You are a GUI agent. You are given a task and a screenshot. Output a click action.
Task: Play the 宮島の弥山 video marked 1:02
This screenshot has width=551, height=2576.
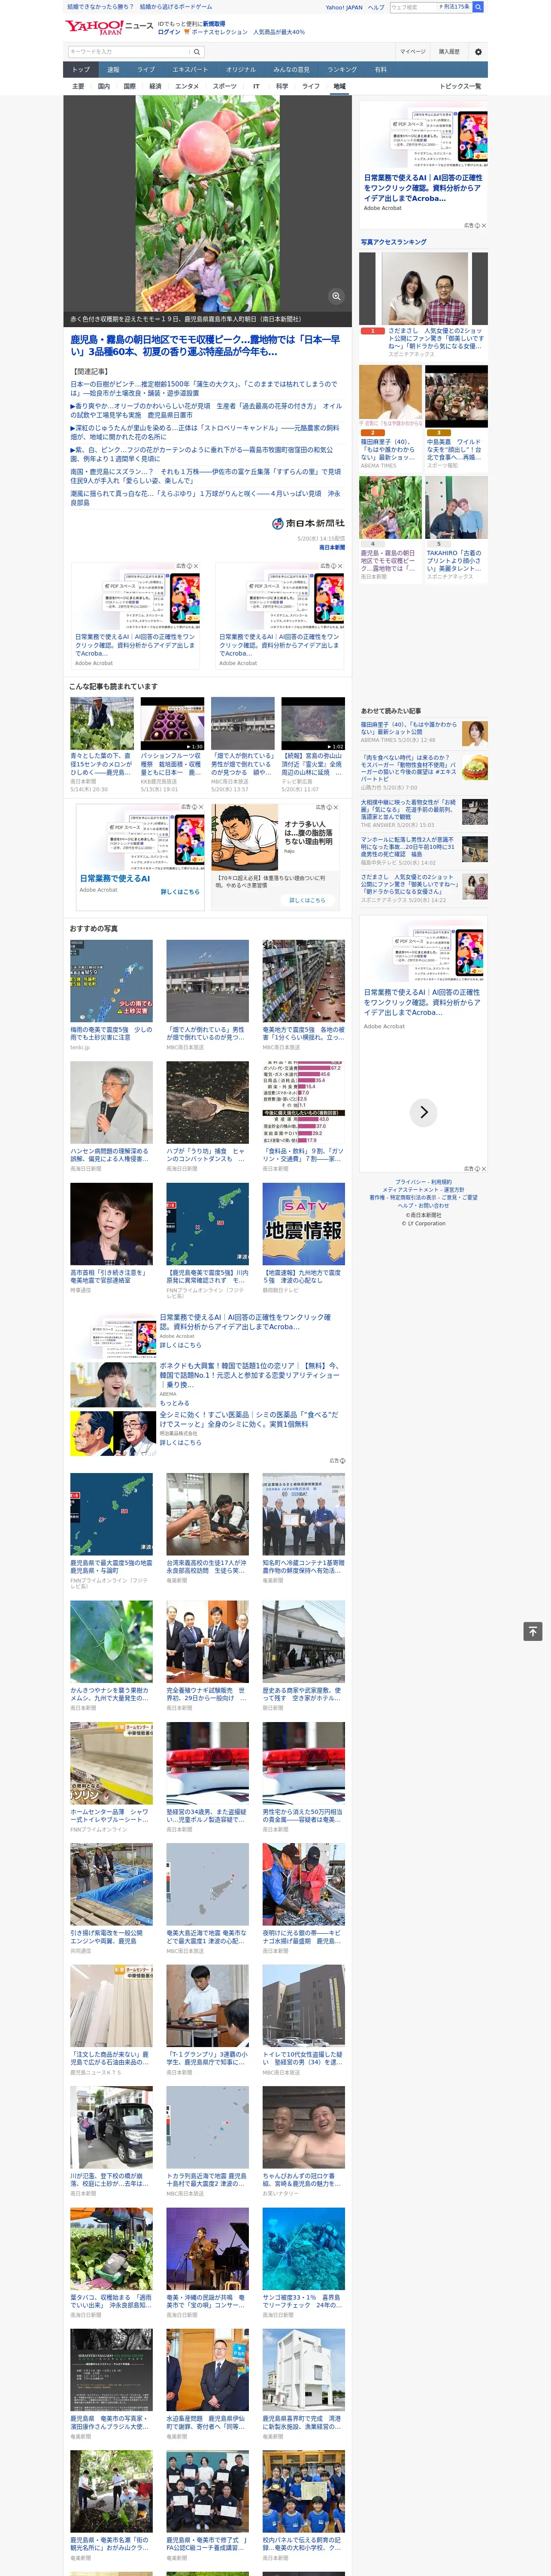313,723
